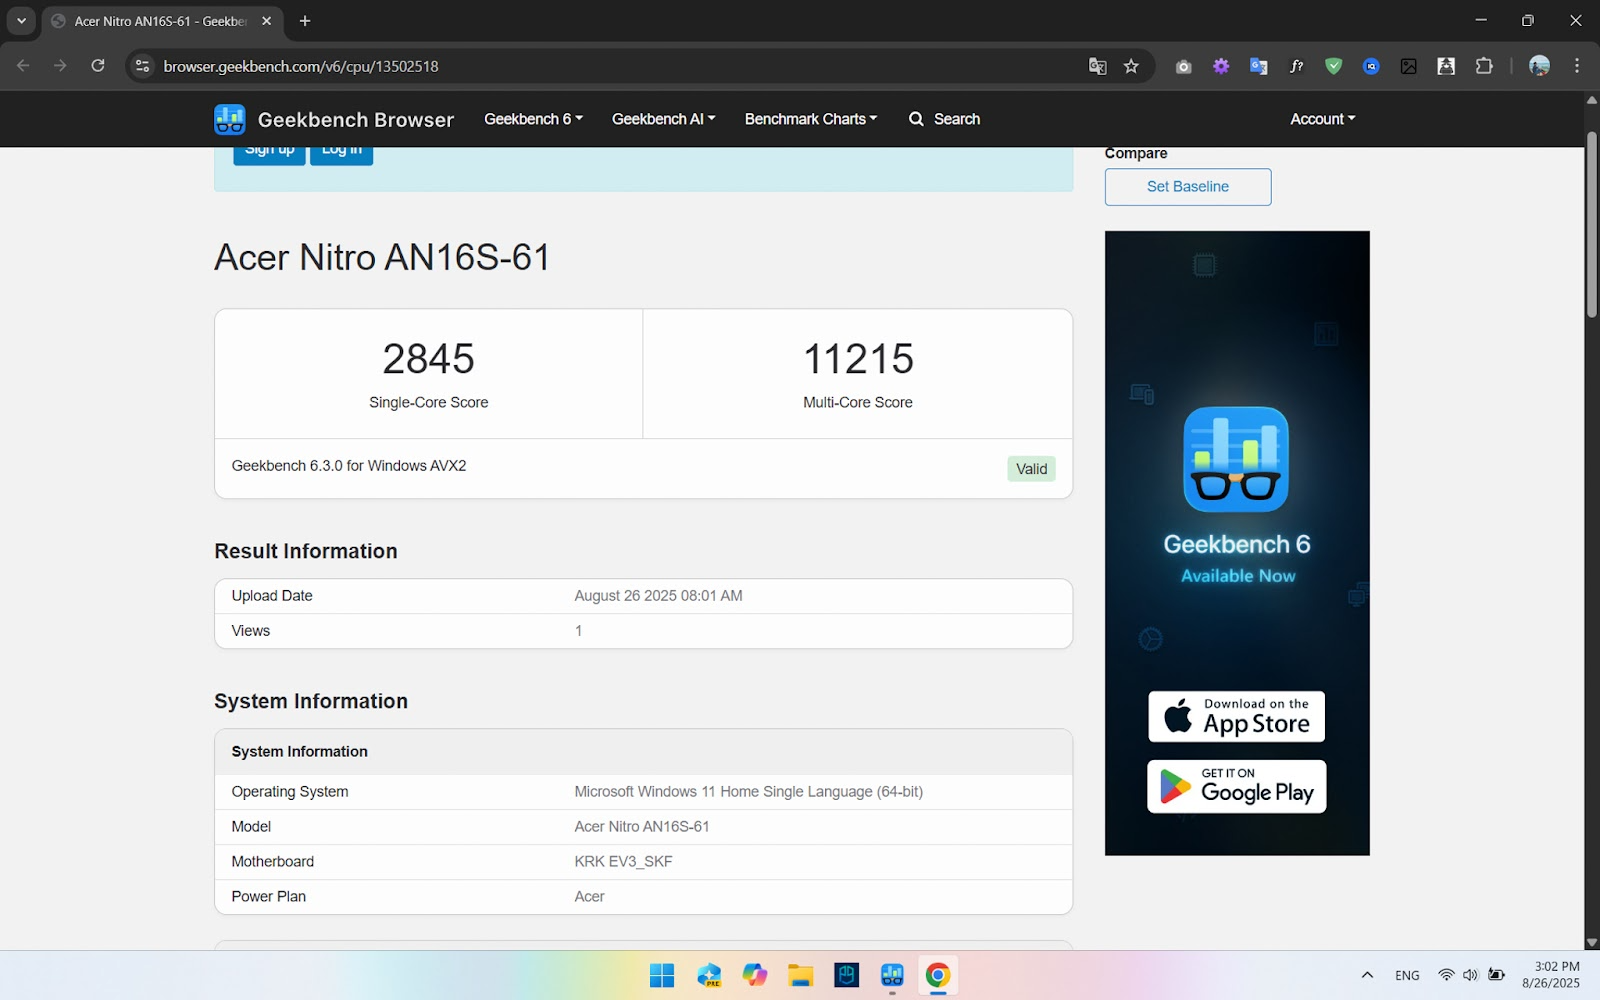Click the KRK EV3_SKF motherboard value
Screen dimensions: 1600x1000
623,862
